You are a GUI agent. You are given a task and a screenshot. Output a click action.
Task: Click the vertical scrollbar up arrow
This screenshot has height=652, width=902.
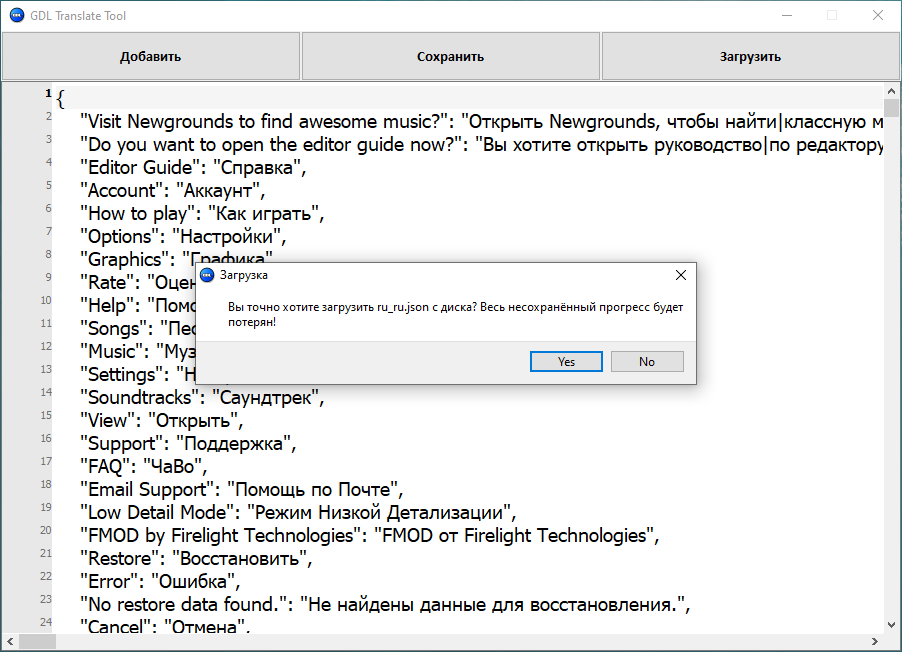[892, 91]
